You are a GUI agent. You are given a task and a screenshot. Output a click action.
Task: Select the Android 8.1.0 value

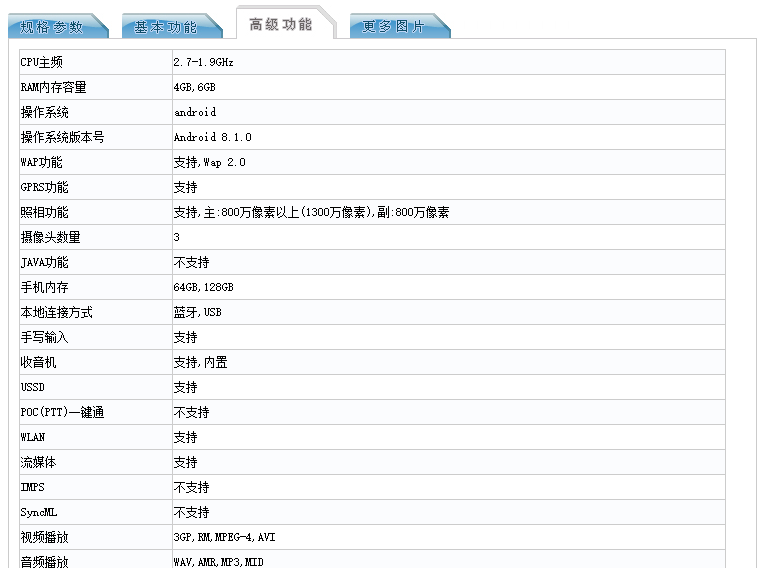click(212, 137)
